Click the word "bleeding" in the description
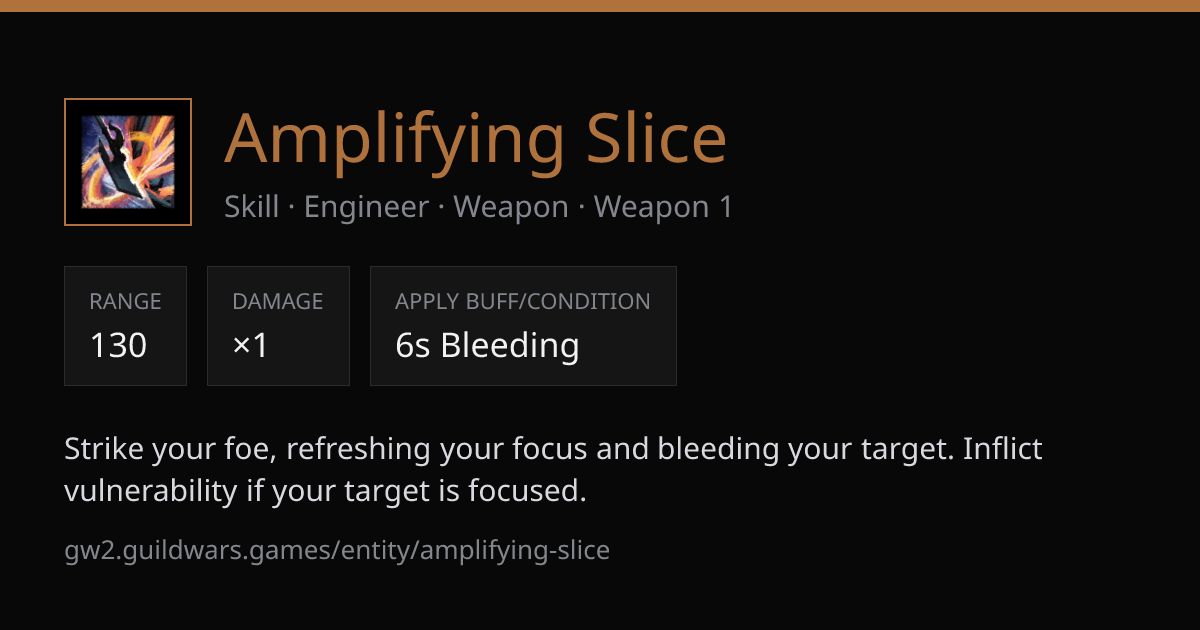The height and width of the screenshot is (630, 1200). [x=719, y=449]
